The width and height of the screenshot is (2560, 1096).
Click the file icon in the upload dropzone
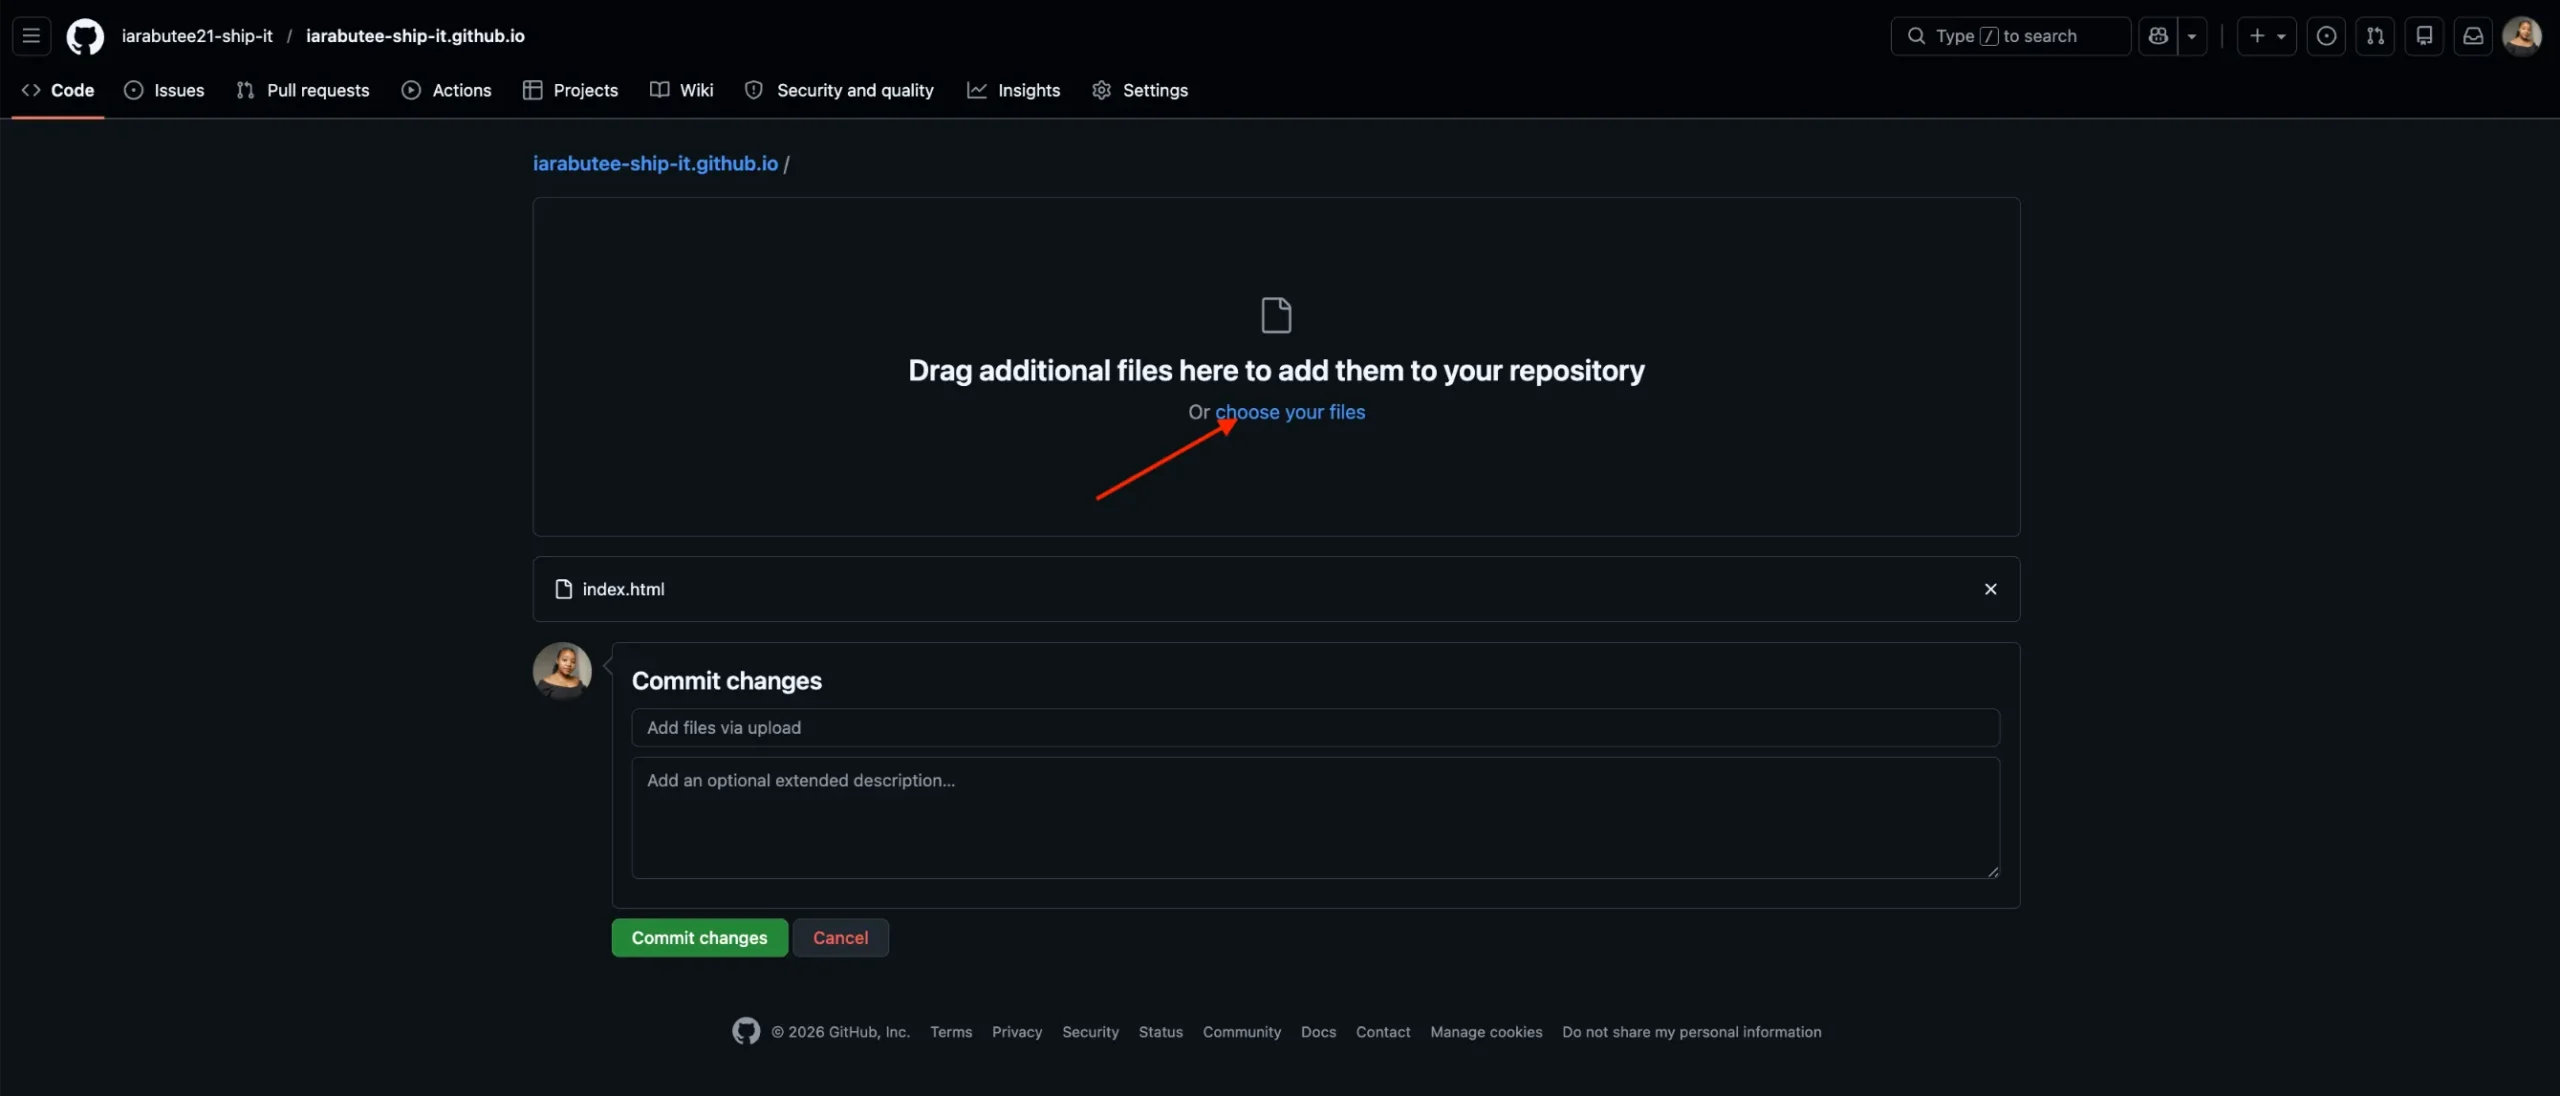[1276, 316]
